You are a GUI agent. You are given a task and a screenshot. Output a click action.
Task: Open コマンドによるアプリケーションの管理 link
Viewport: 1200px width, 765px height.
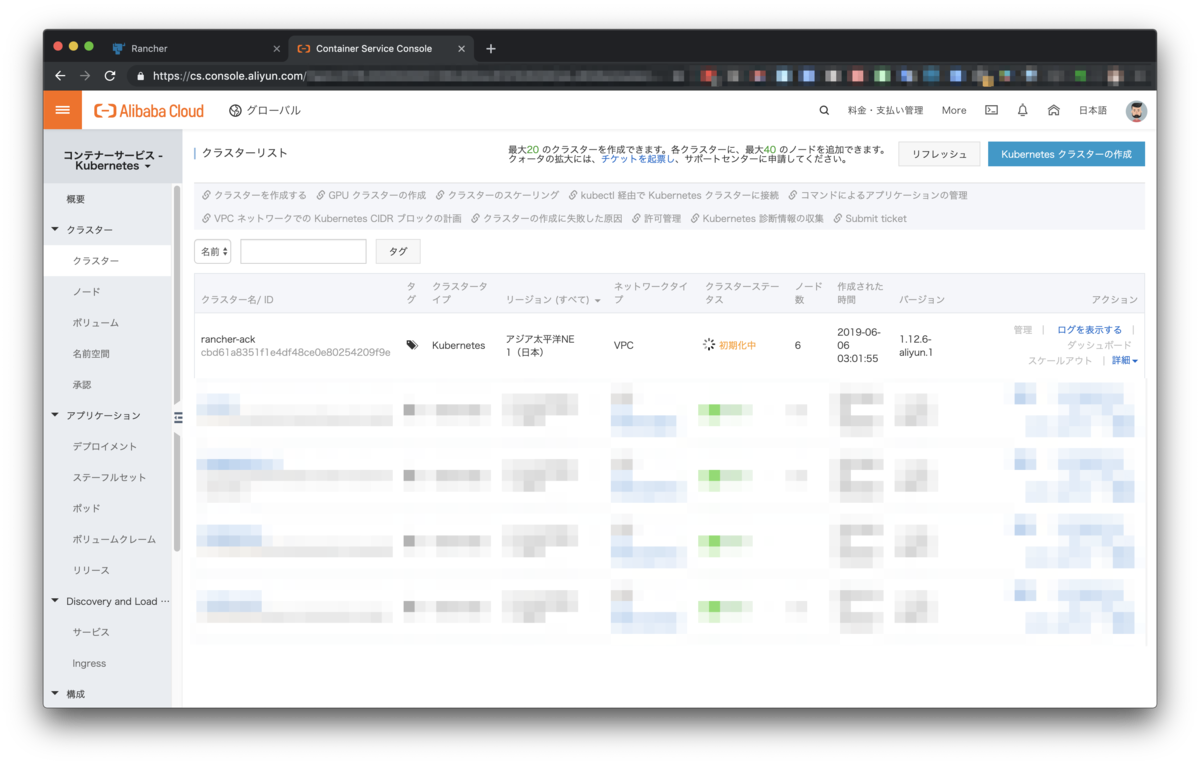click(877, 195)
